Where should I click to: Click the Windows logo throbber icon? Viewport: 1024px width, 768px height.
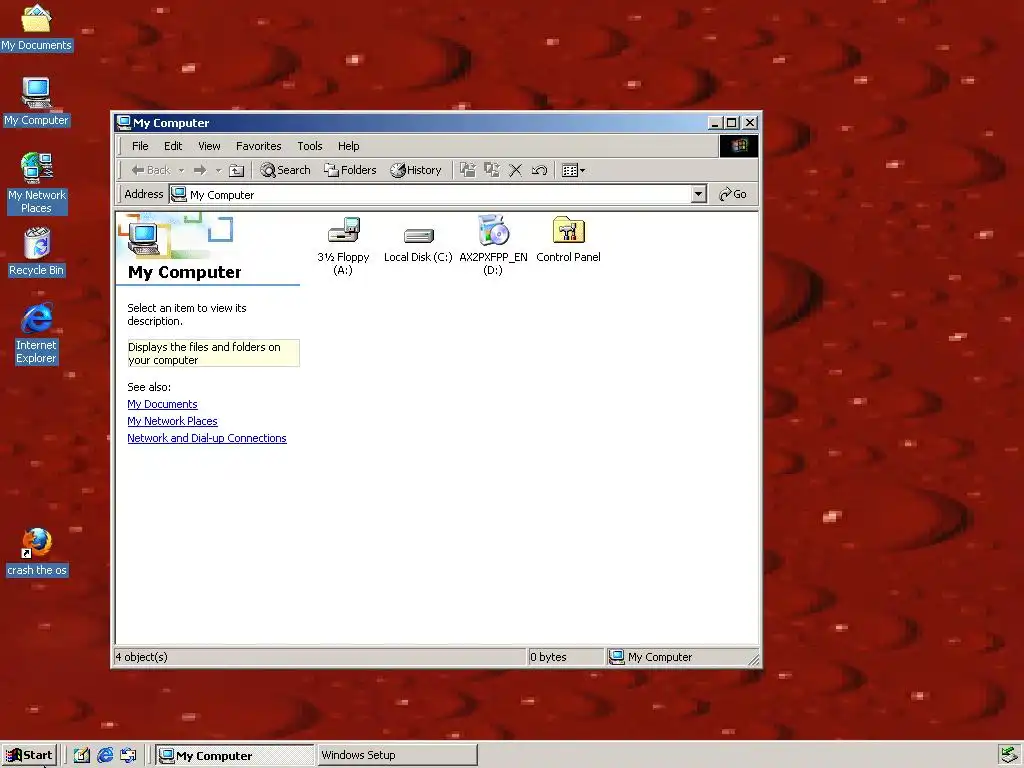tap(739, 146)
